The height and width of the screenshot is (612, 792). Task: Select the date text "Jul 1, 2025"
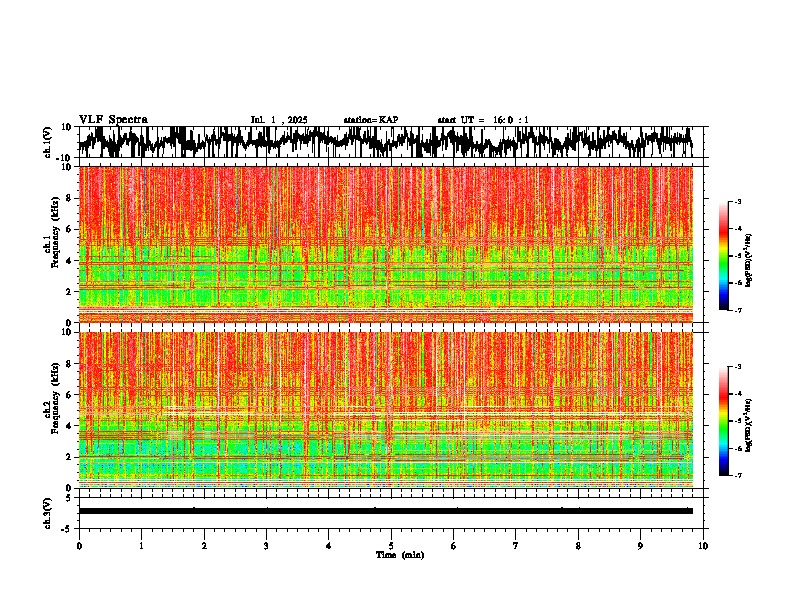(x=279, y=120)
